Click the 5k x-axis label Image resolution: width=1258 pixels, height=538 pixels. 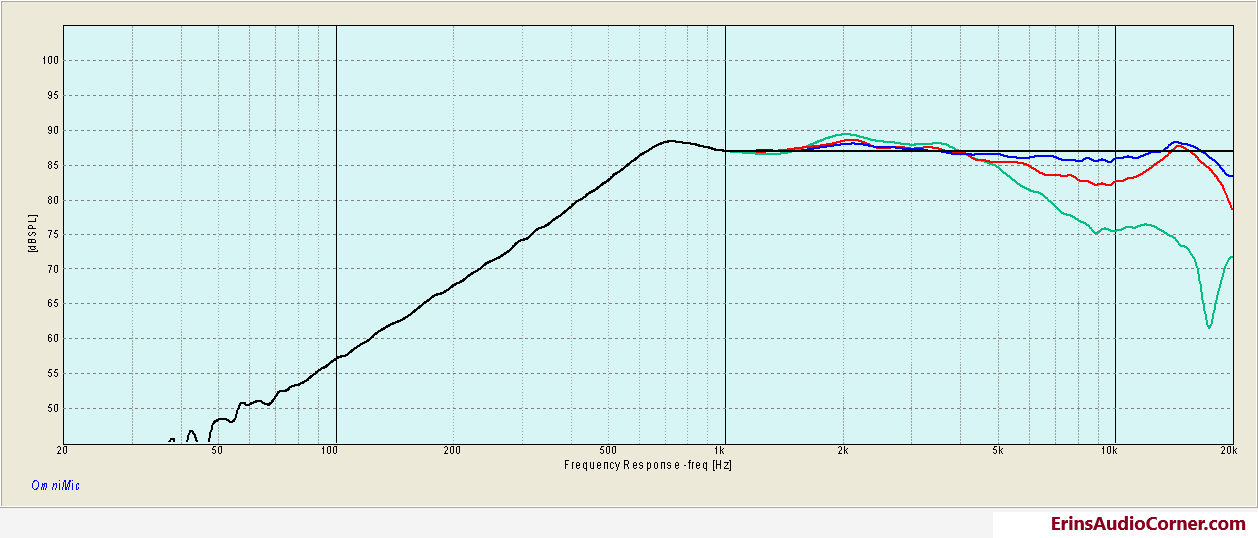997,451
